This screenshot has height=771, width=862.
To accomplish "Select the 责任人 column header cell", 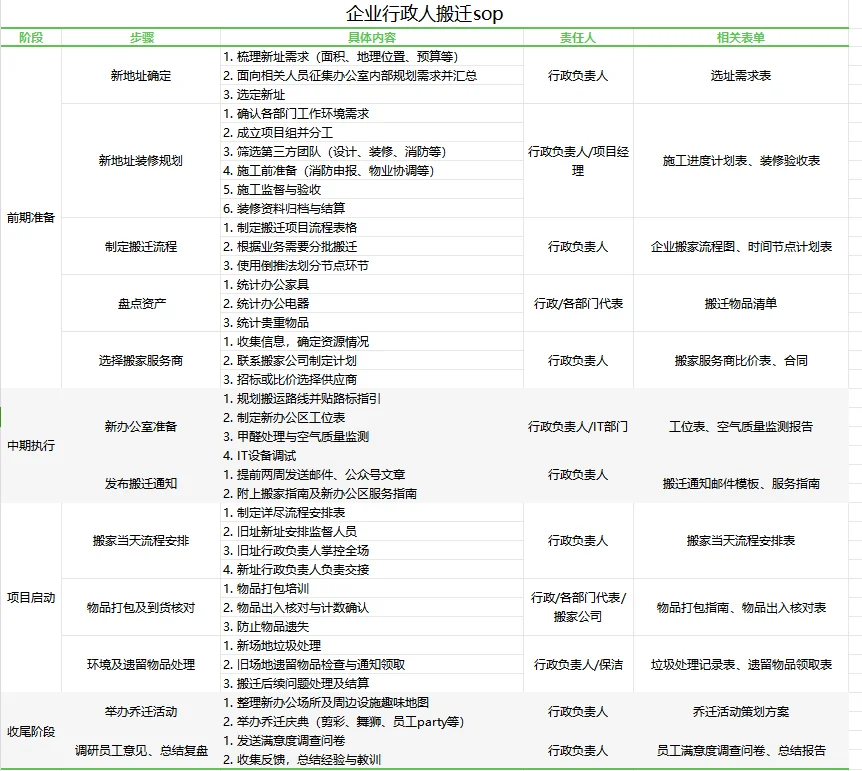I will pos(578,37).
